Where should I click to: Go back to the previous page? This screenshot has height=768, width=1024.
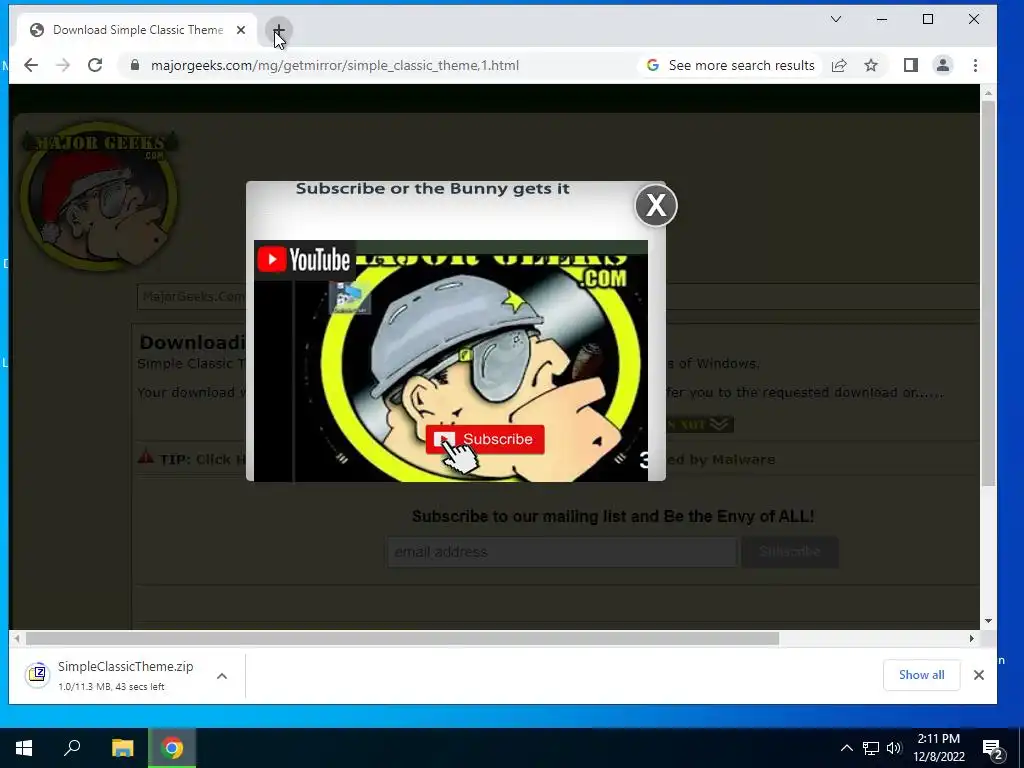(31, 65)
